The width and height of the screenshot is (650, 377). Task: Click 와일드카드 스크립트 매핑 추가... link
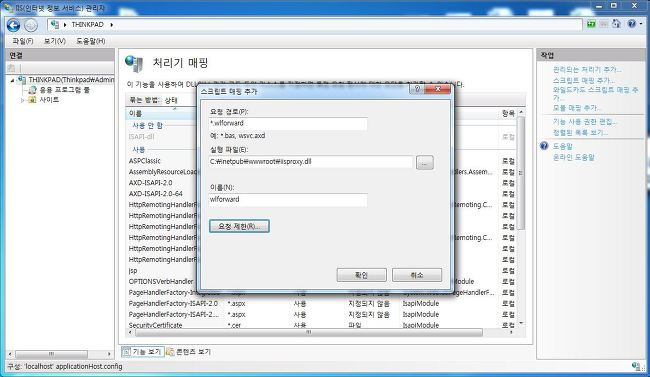595,93
